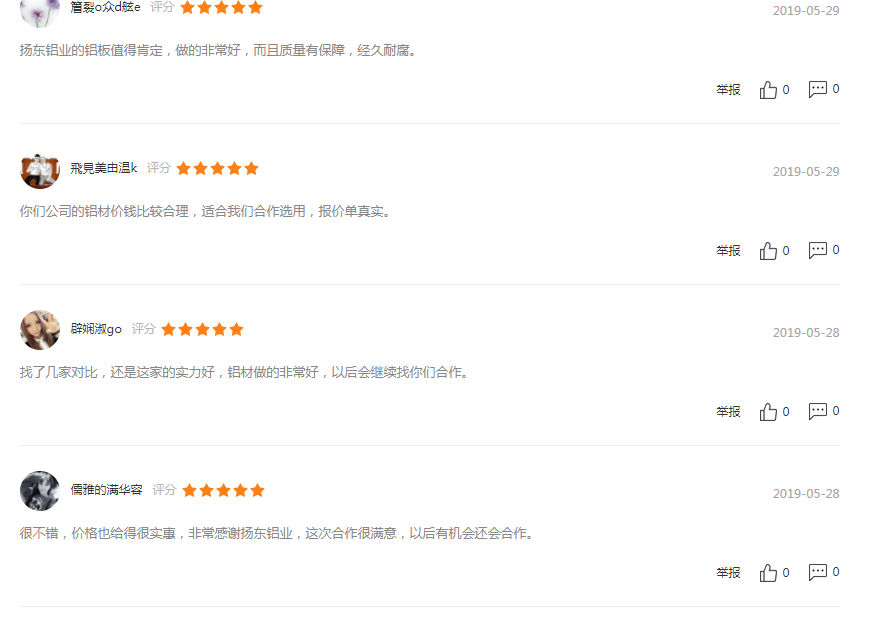This screenshot has height=631, width=871.
Task: Open comment icon for 辟娴淑go's review
Action: pos(818,411)
